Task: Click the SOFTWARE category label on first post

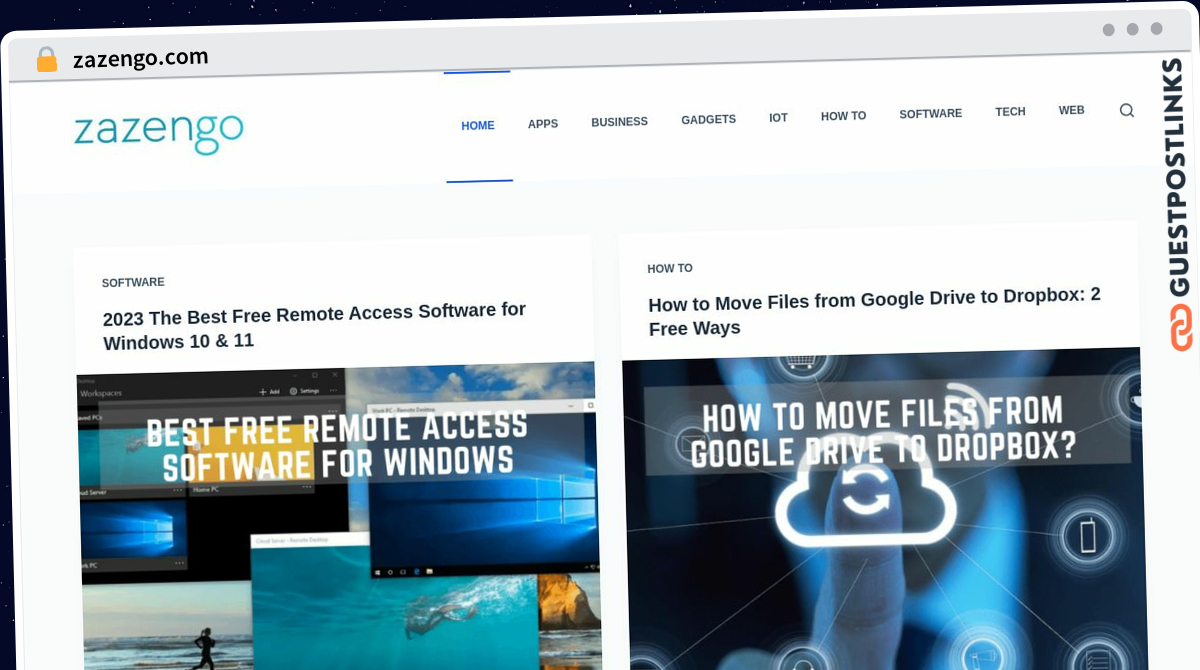Action: point(133,283)
